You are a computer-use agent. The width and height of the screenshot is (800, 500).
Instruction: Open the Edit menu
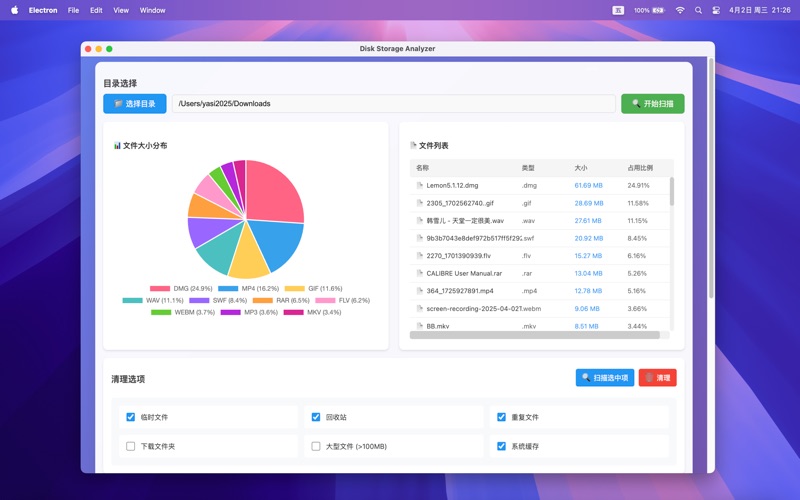tap(96, 10)
